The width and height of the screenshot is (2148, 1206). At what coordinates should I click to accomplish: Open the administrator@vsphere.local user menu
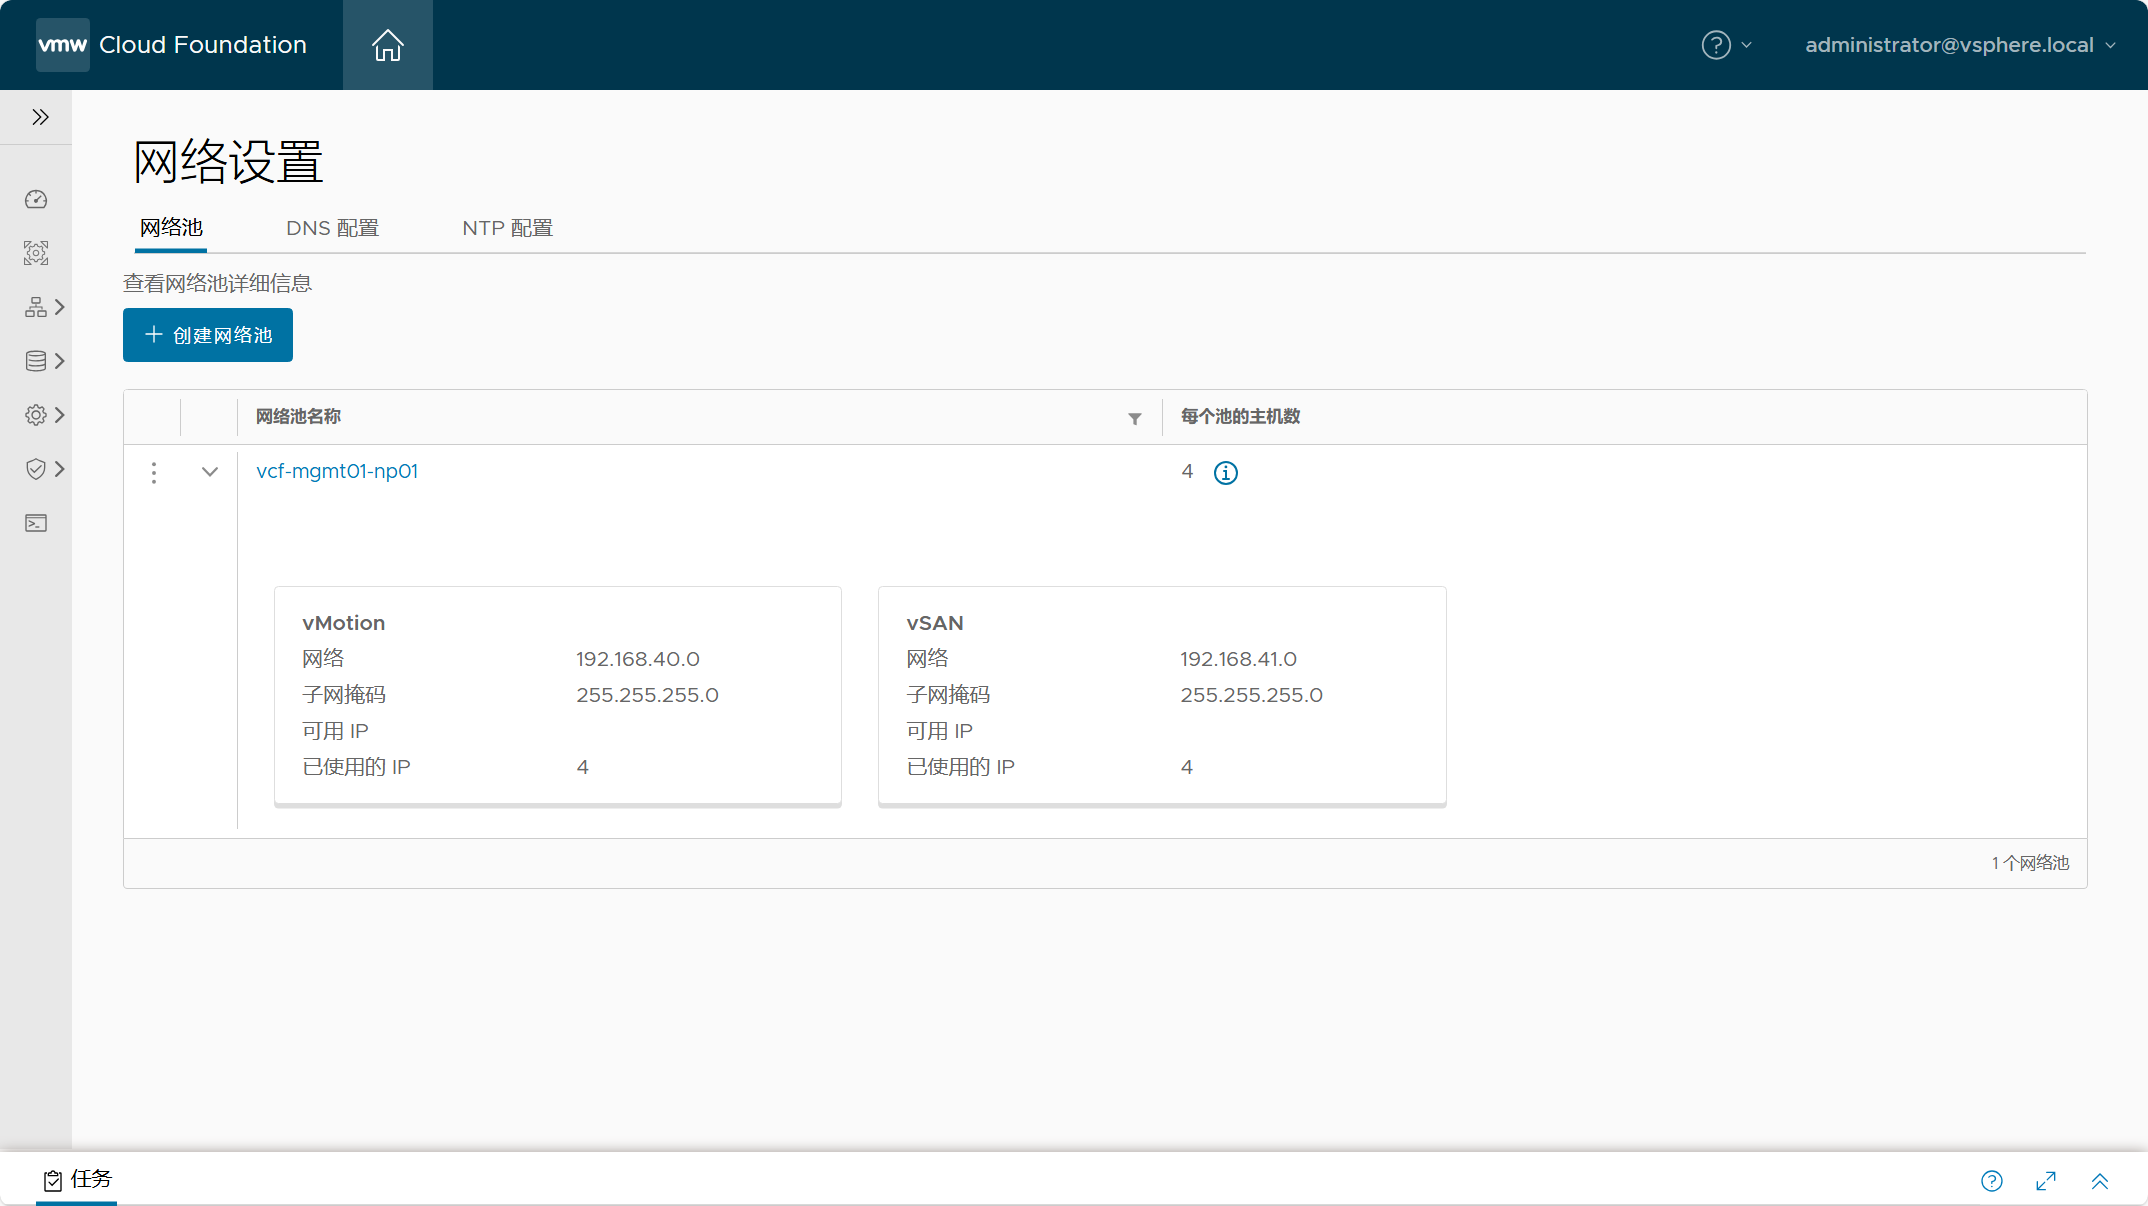point(1960,45)
